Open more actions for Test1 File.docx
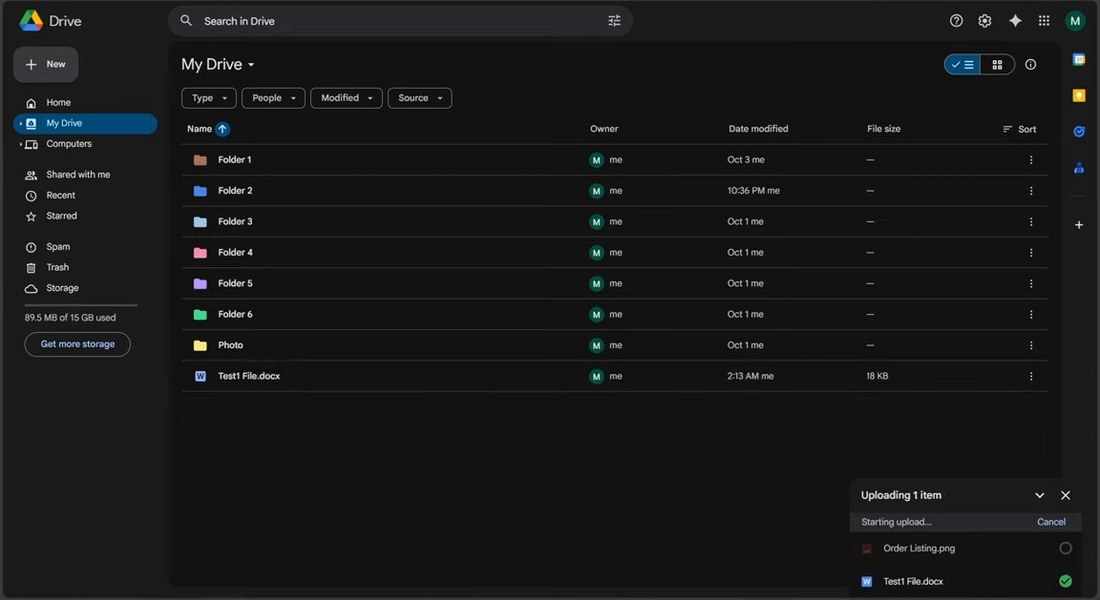The image size is (1100, 600). pyautogui.click(x=1031, y=376)
